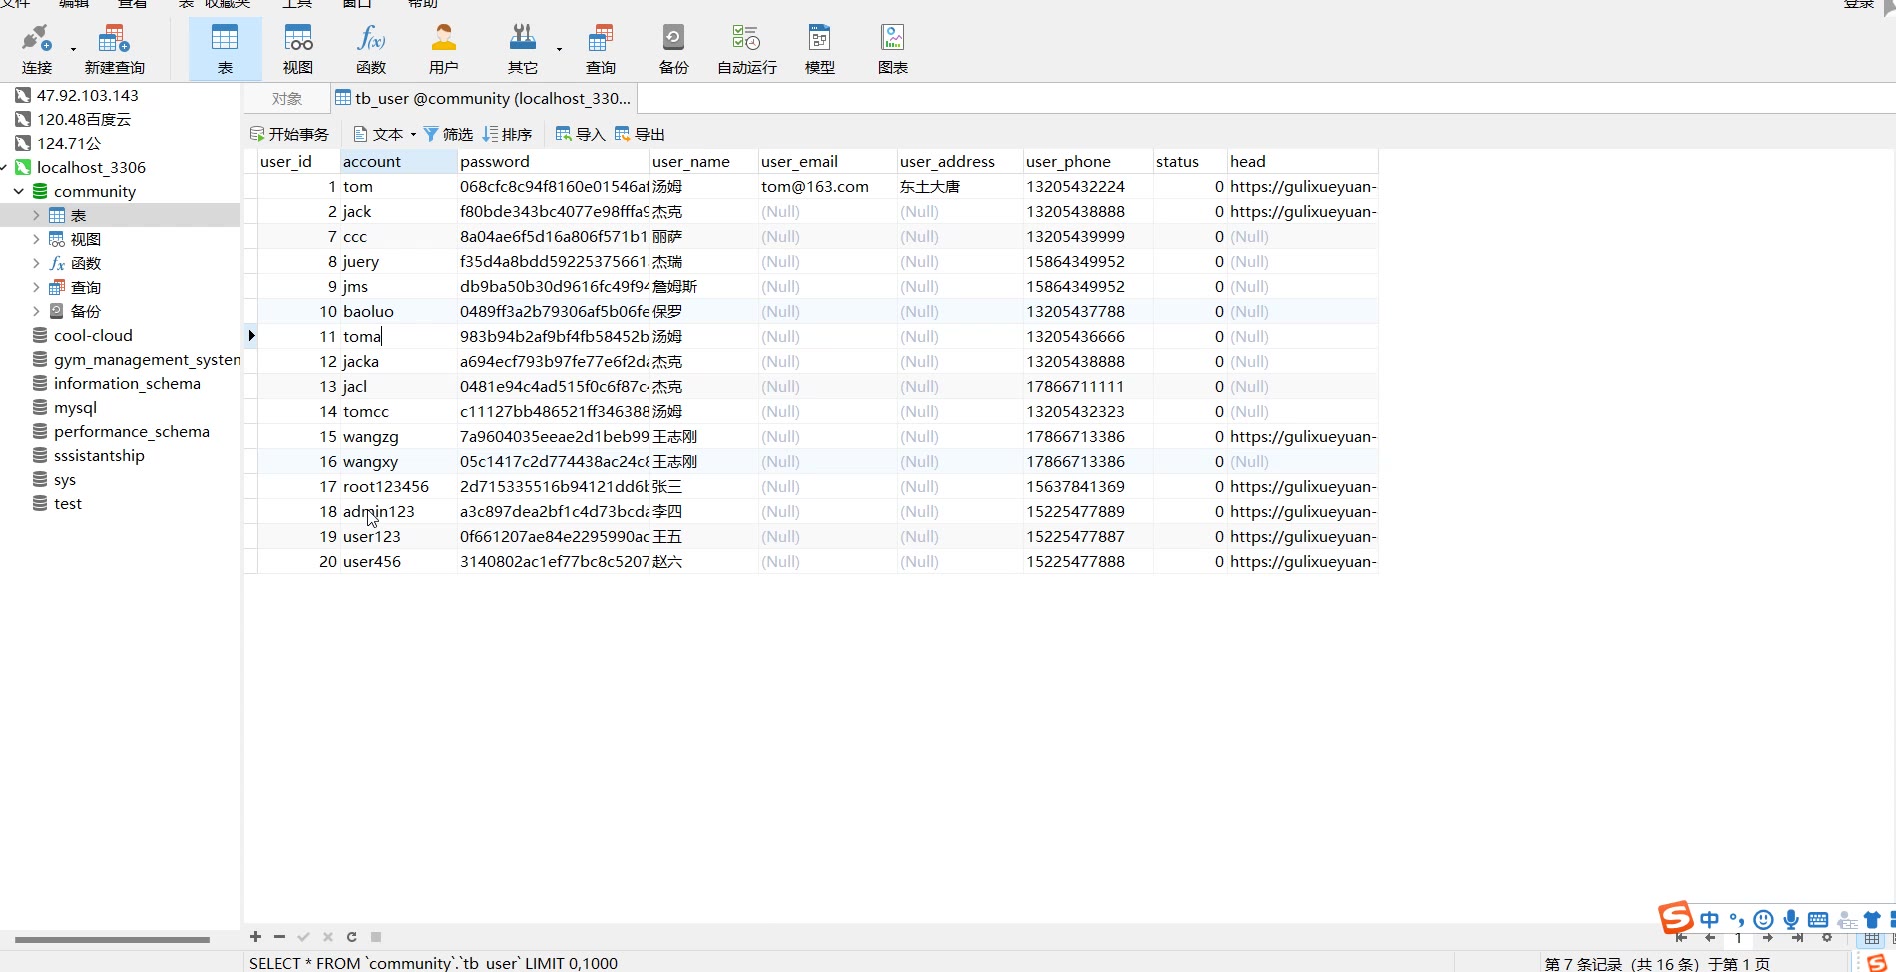
Task: Click the 筛选 filter button
Action: coord(448,134)
